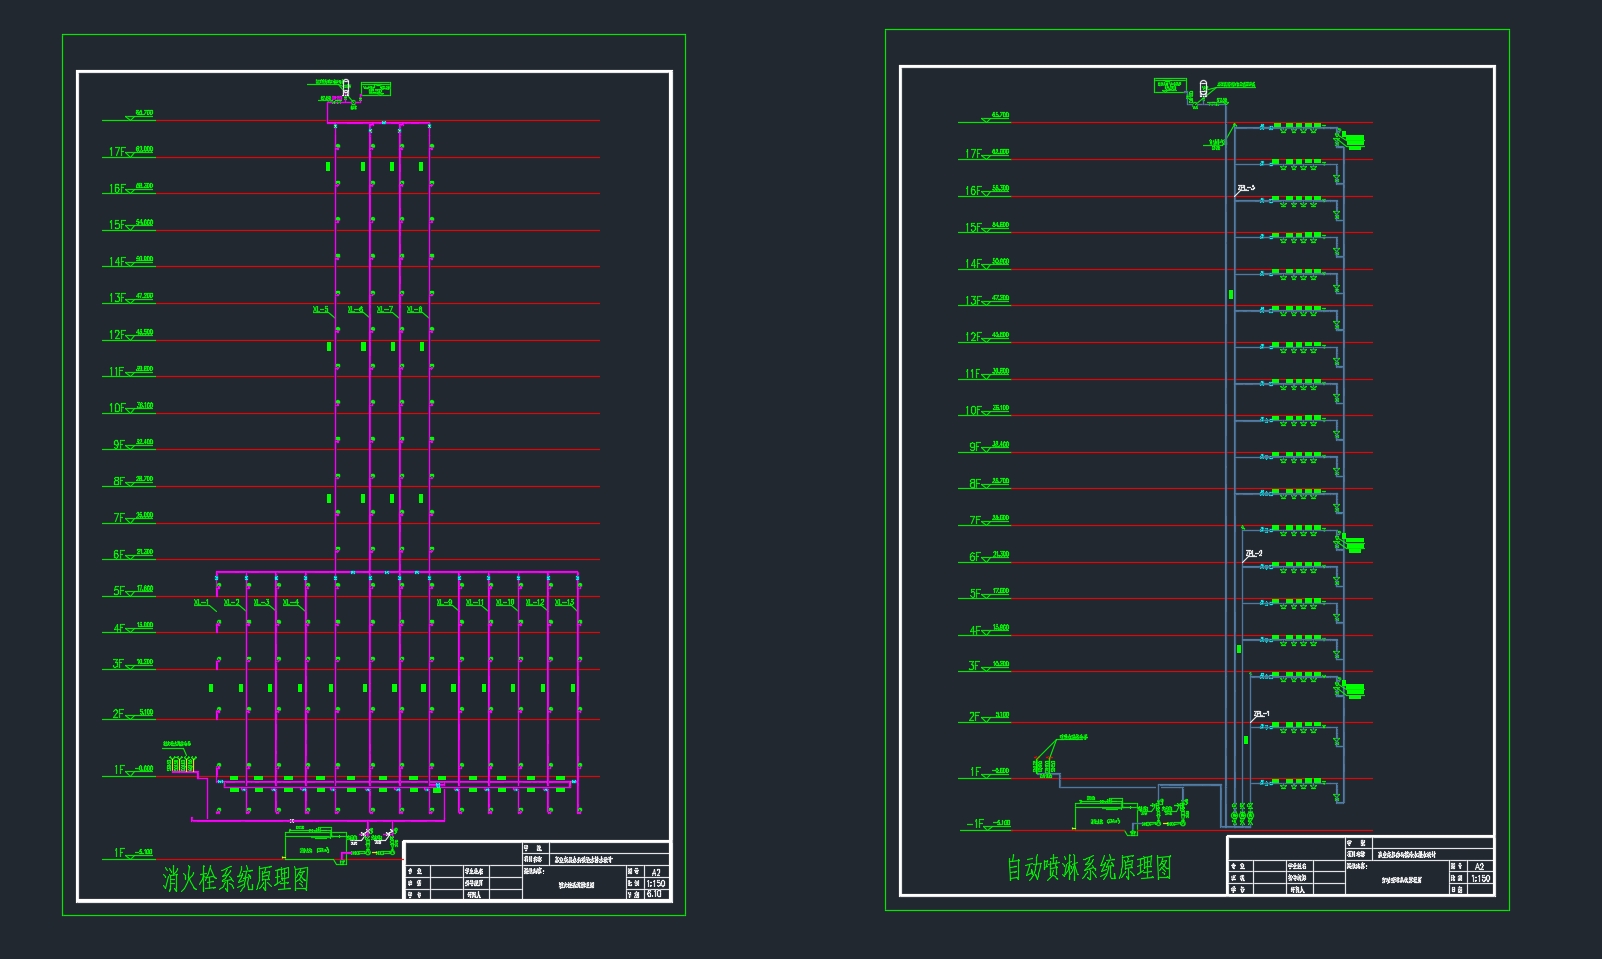
Task: Select the XL-1 riser label
Action: (201, 603)
